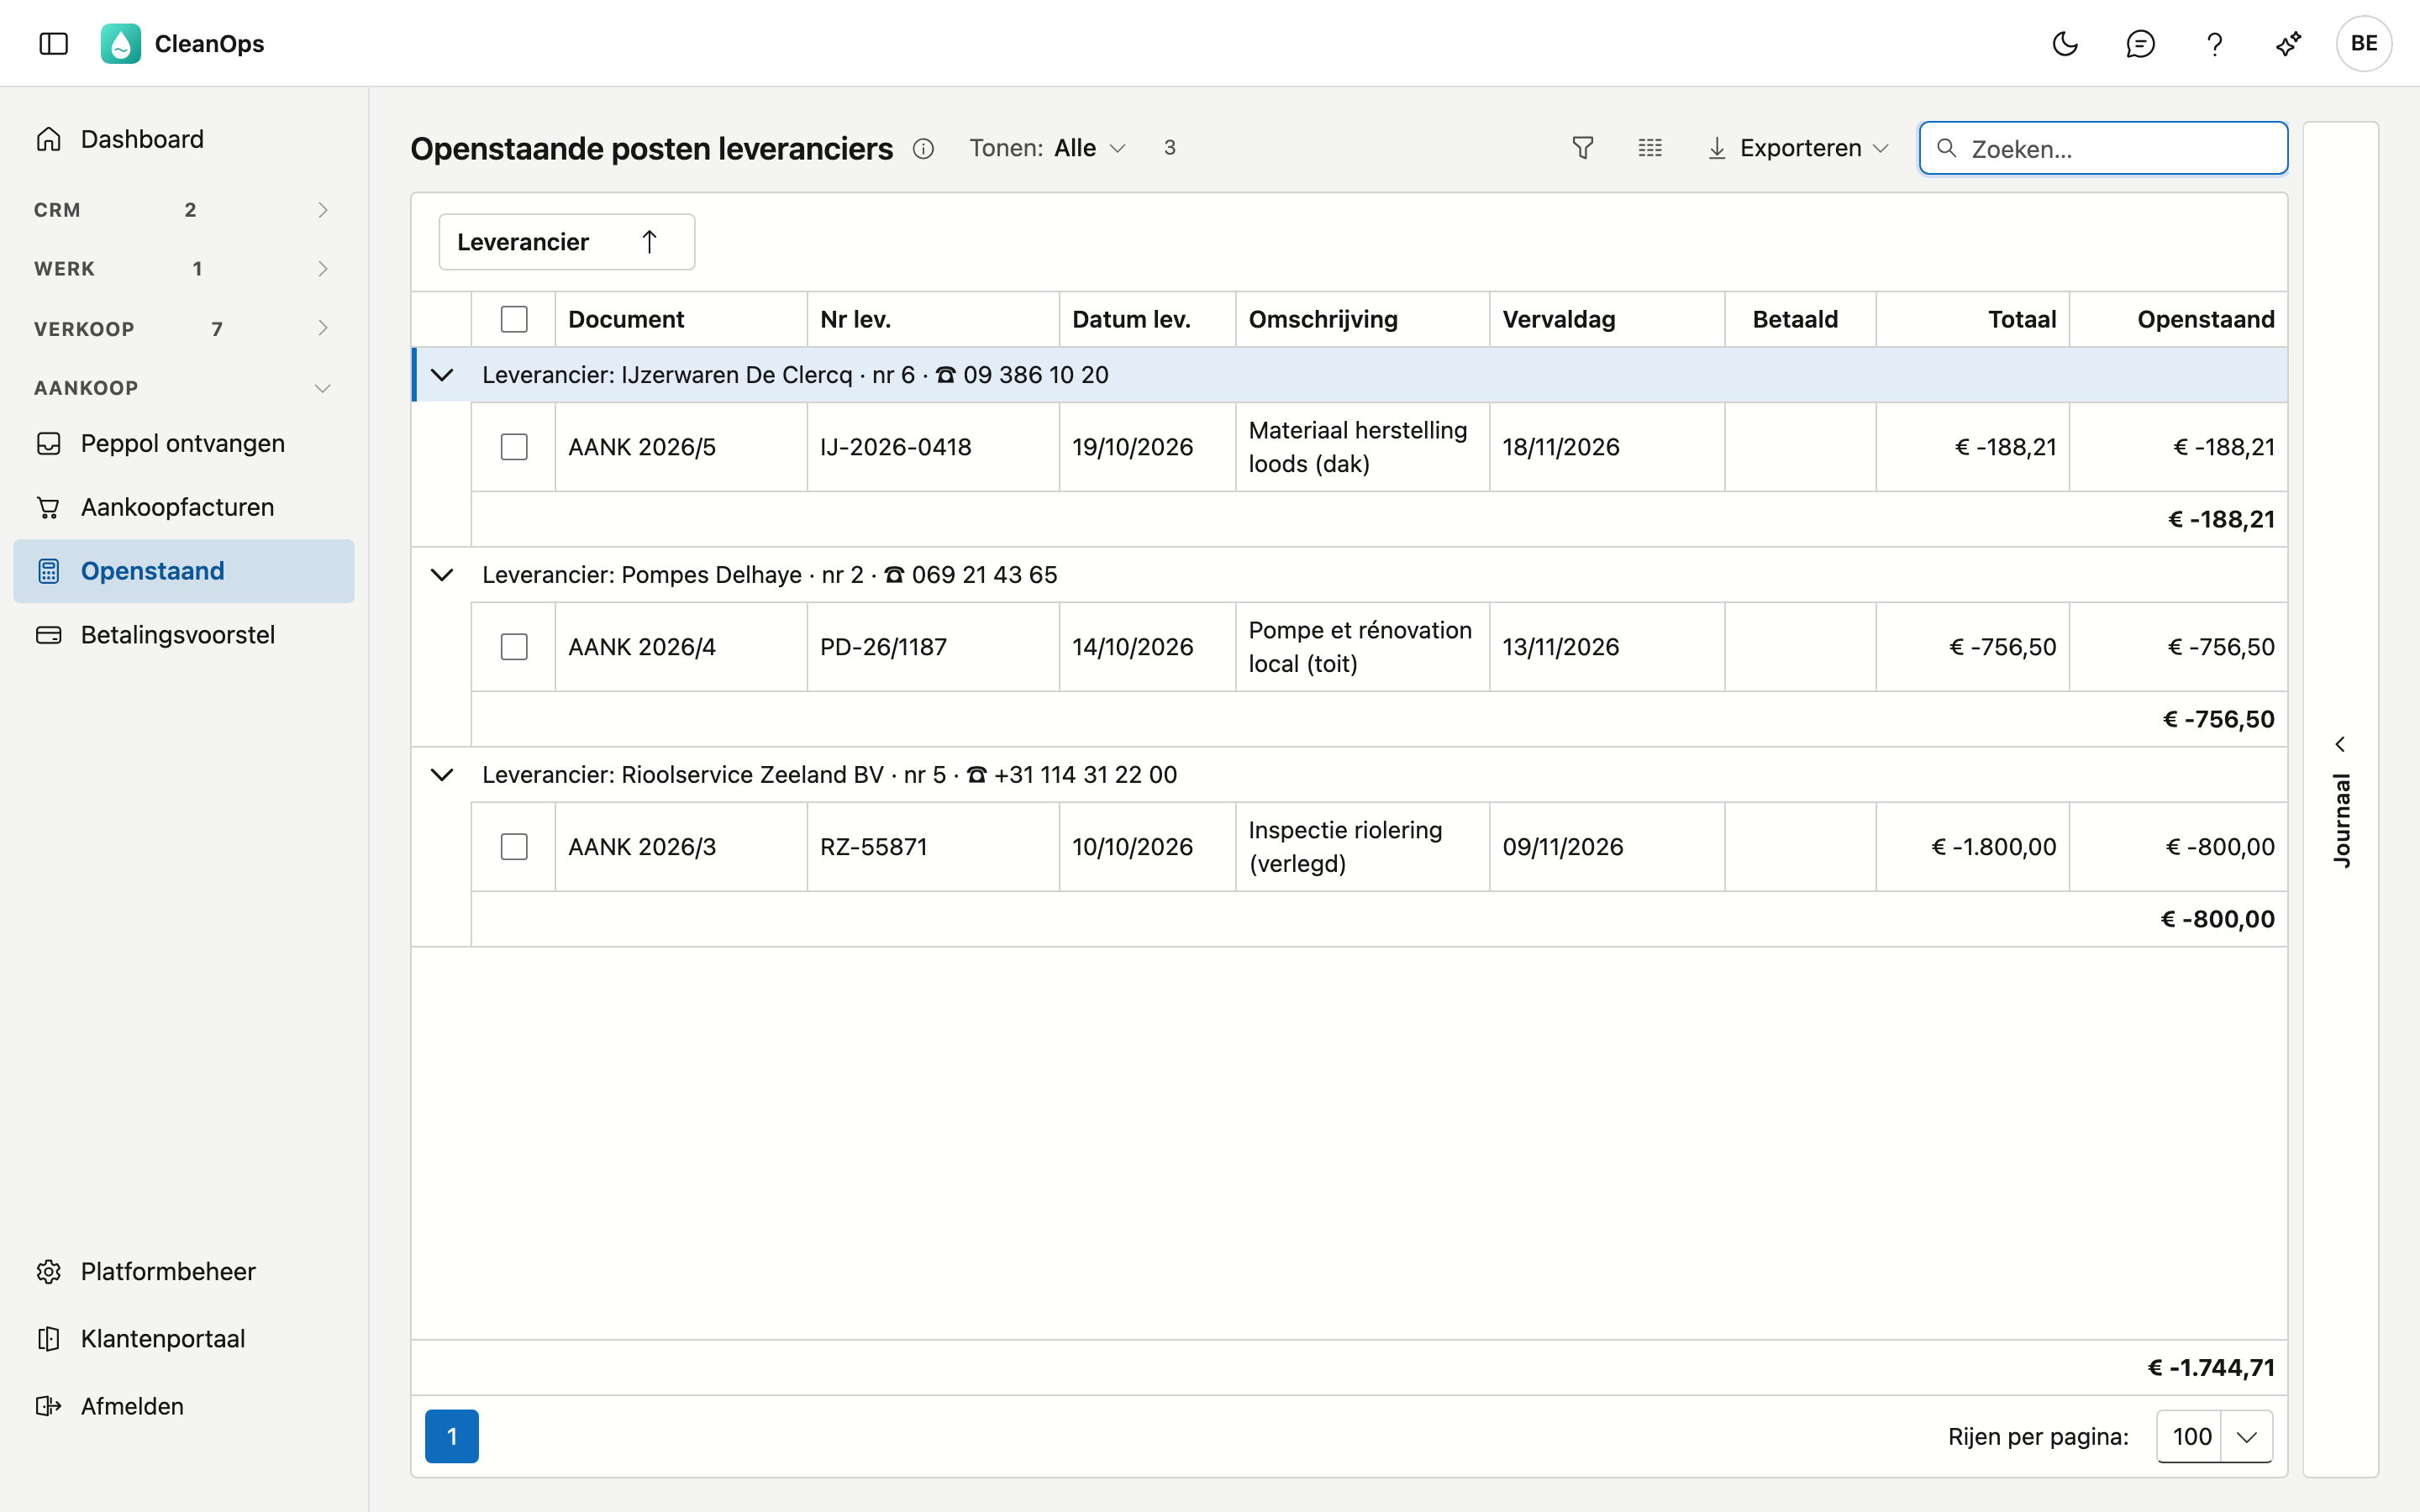Collapse Pompes Delhaye group

[442, 575]
